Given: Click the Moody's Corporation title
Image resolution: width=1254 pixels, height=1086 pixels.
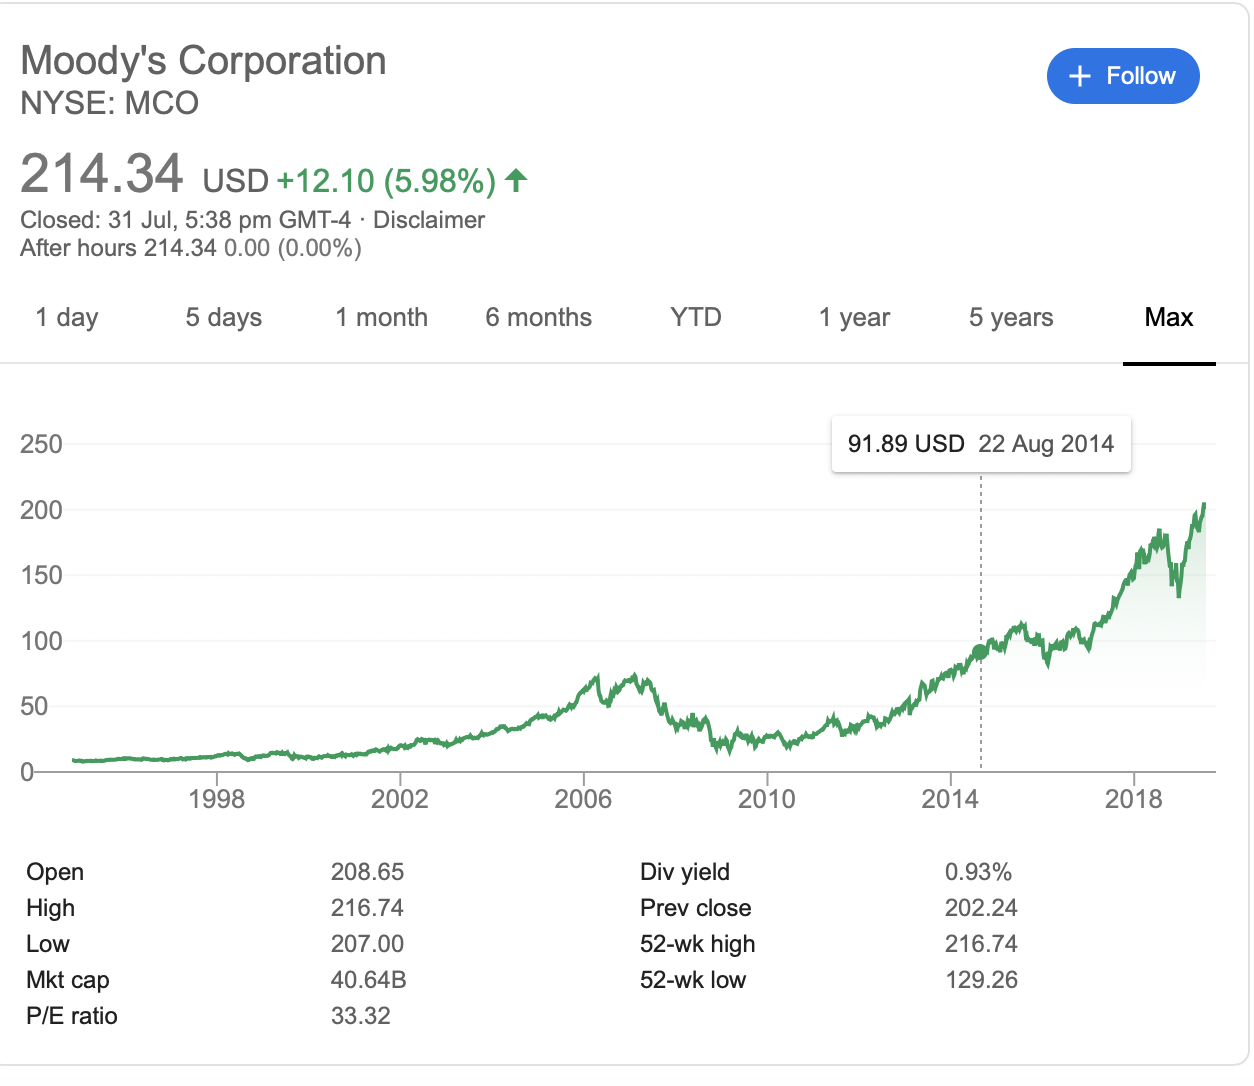Looking at the screenshot, I should tap(203, 61).
